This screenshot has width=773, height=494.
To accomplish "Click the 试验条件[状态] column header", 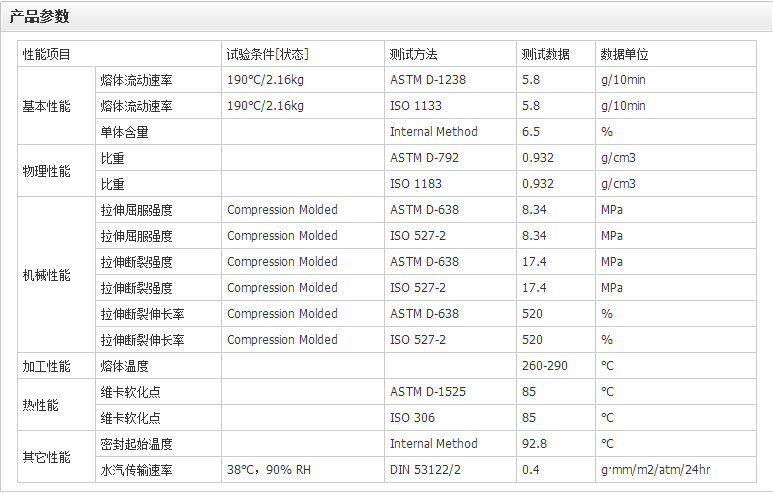I will pyautogui.click(x=267, y=54).
